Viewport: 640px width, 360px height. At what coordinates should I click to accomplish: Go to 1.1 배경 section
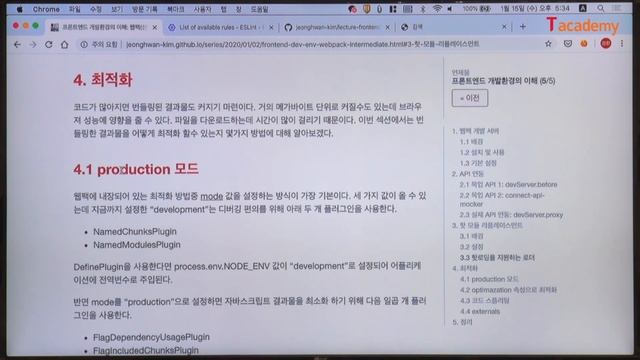click(471, 142)
